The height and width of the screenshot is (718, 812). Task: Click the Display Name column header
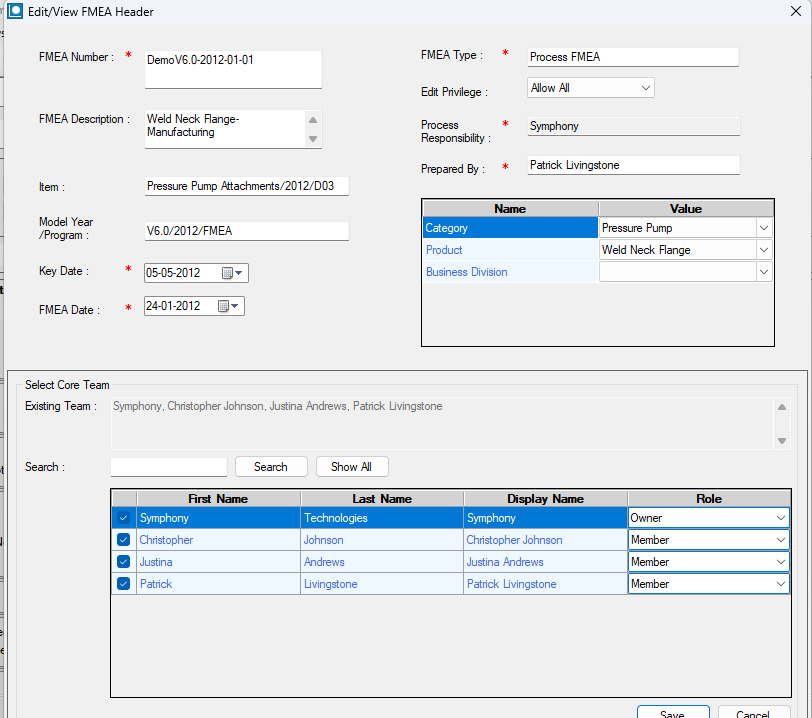point(545,498)
